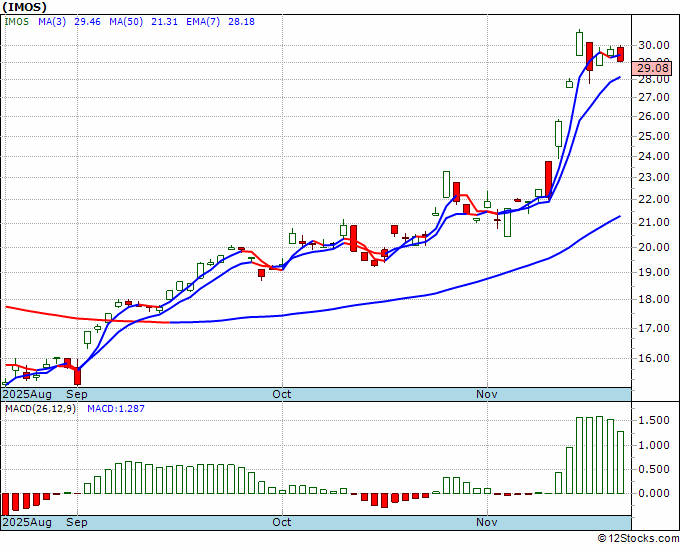Click the (IMOS) chart title
Screen dimensions: 680x546
click(24, 7)
